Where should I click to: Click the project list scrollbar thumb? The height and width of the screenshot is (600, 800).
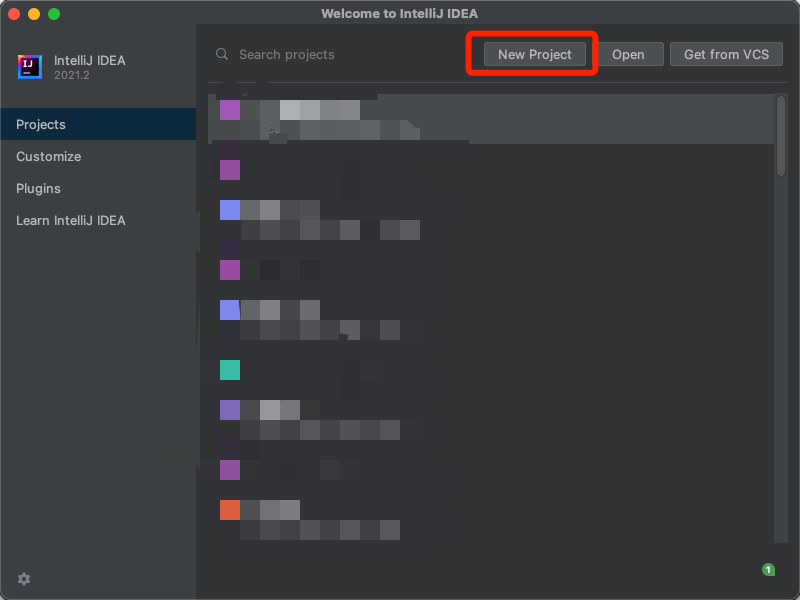point(781,135)
